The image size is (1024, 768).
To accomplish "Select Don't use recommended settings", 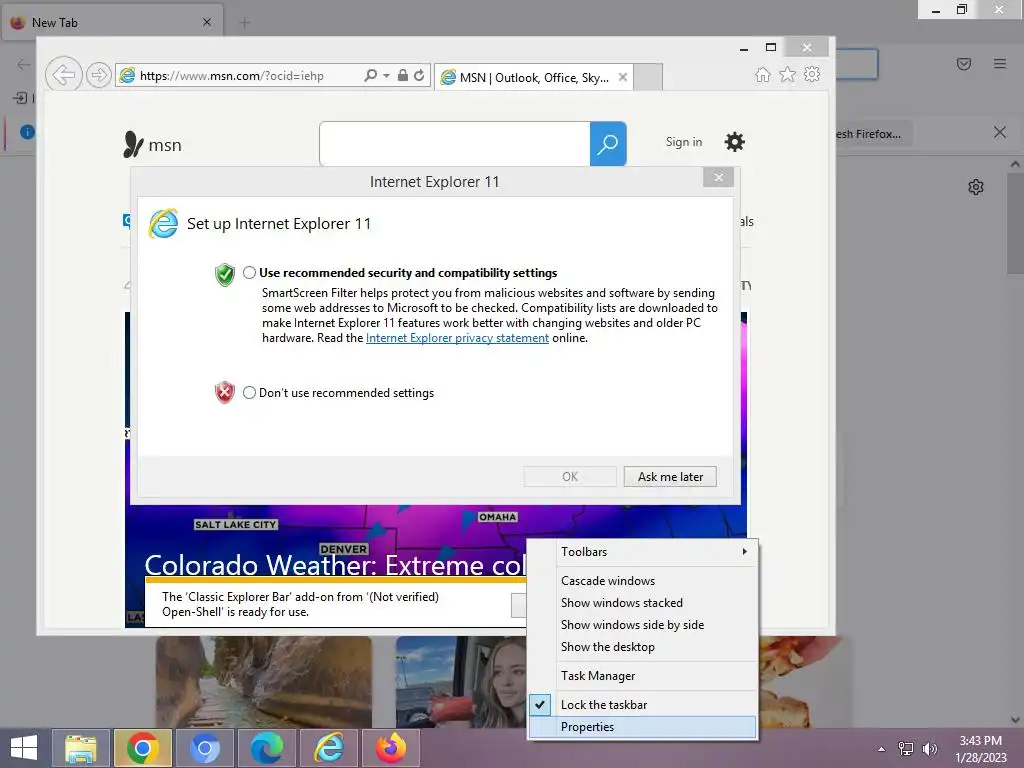I will click(x=249, y=392).
